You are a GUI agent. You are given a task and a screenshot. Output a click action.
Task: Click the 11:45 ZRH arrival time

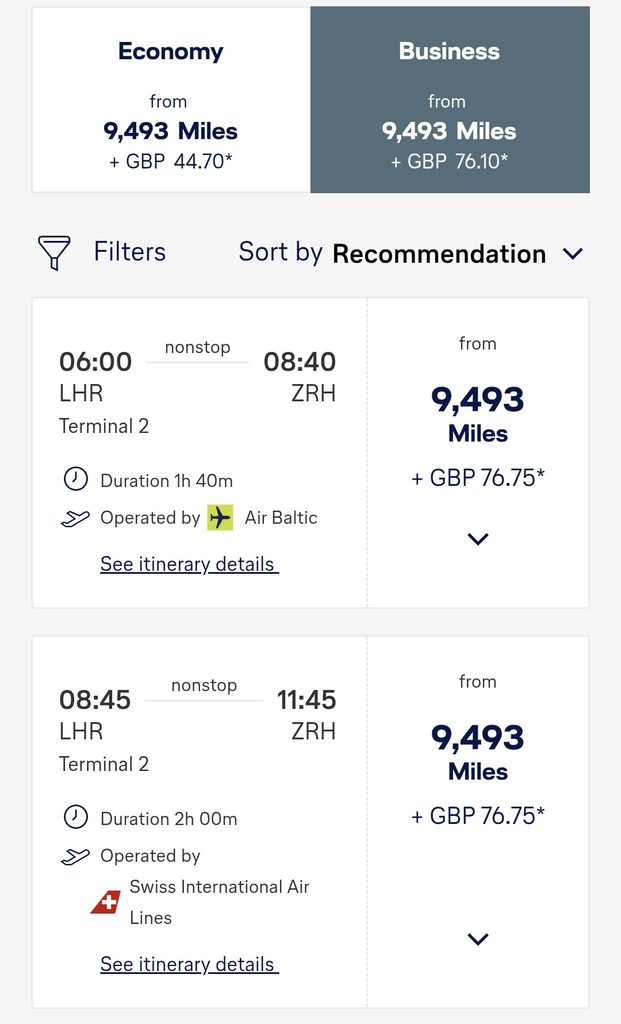306,699
